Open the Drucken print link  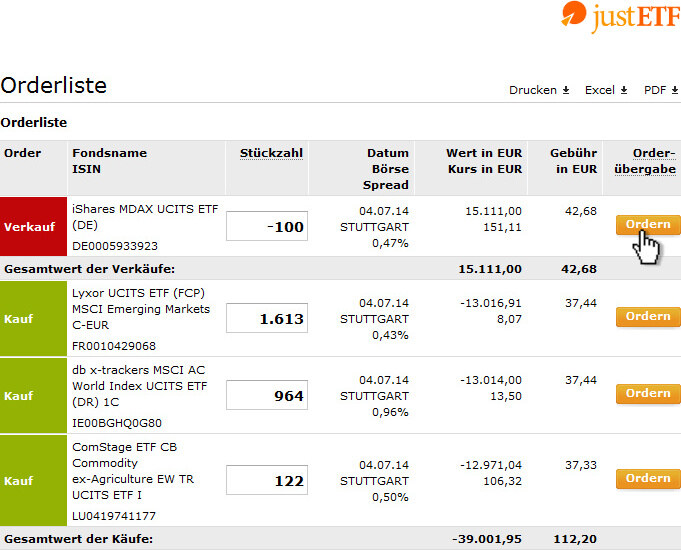(533, 90)
